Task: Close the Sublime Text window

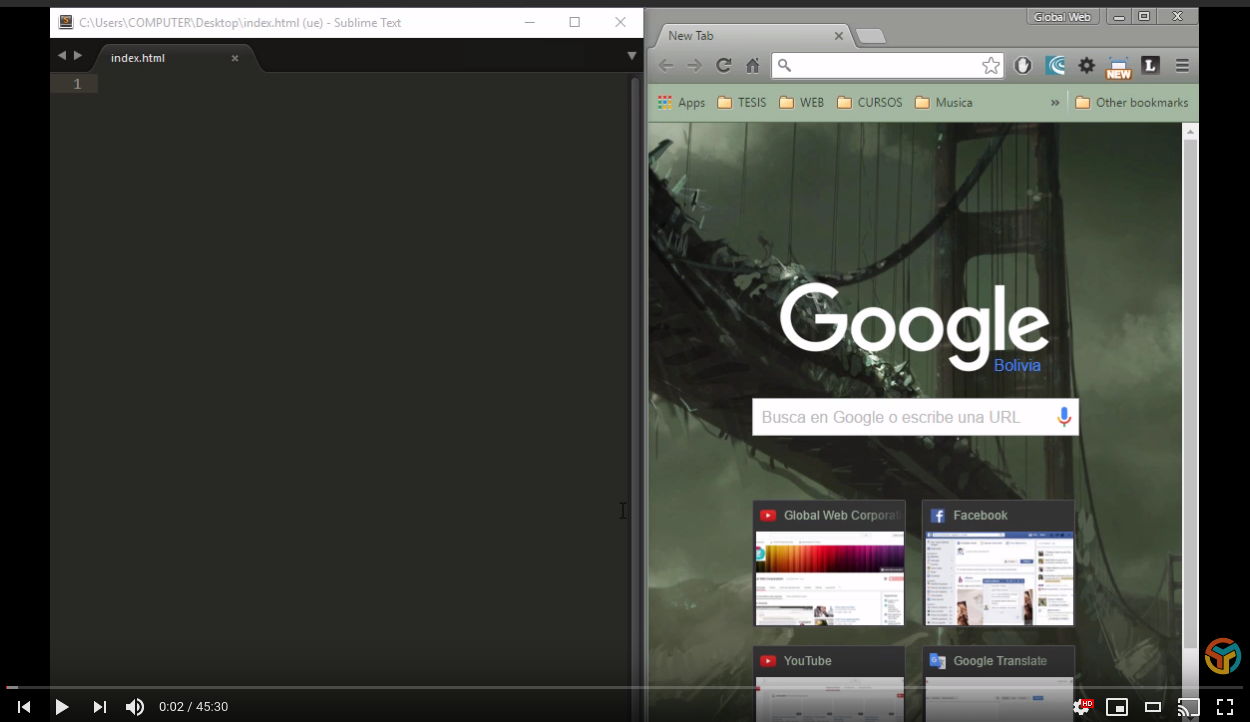Action: click(x=620, y=22)
